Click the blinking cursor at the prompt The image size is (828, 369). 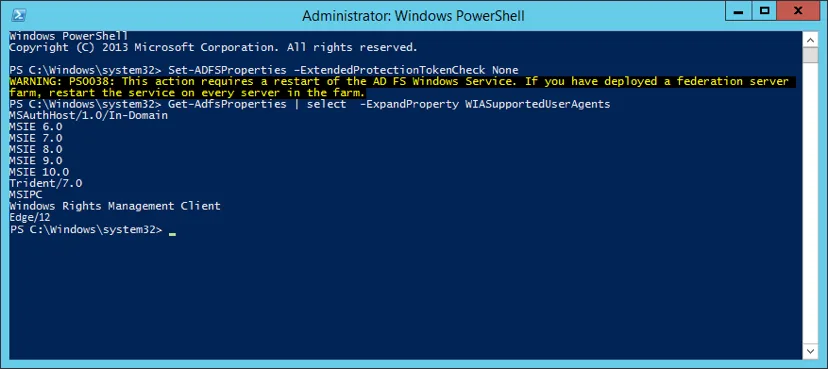pos(172,233)
